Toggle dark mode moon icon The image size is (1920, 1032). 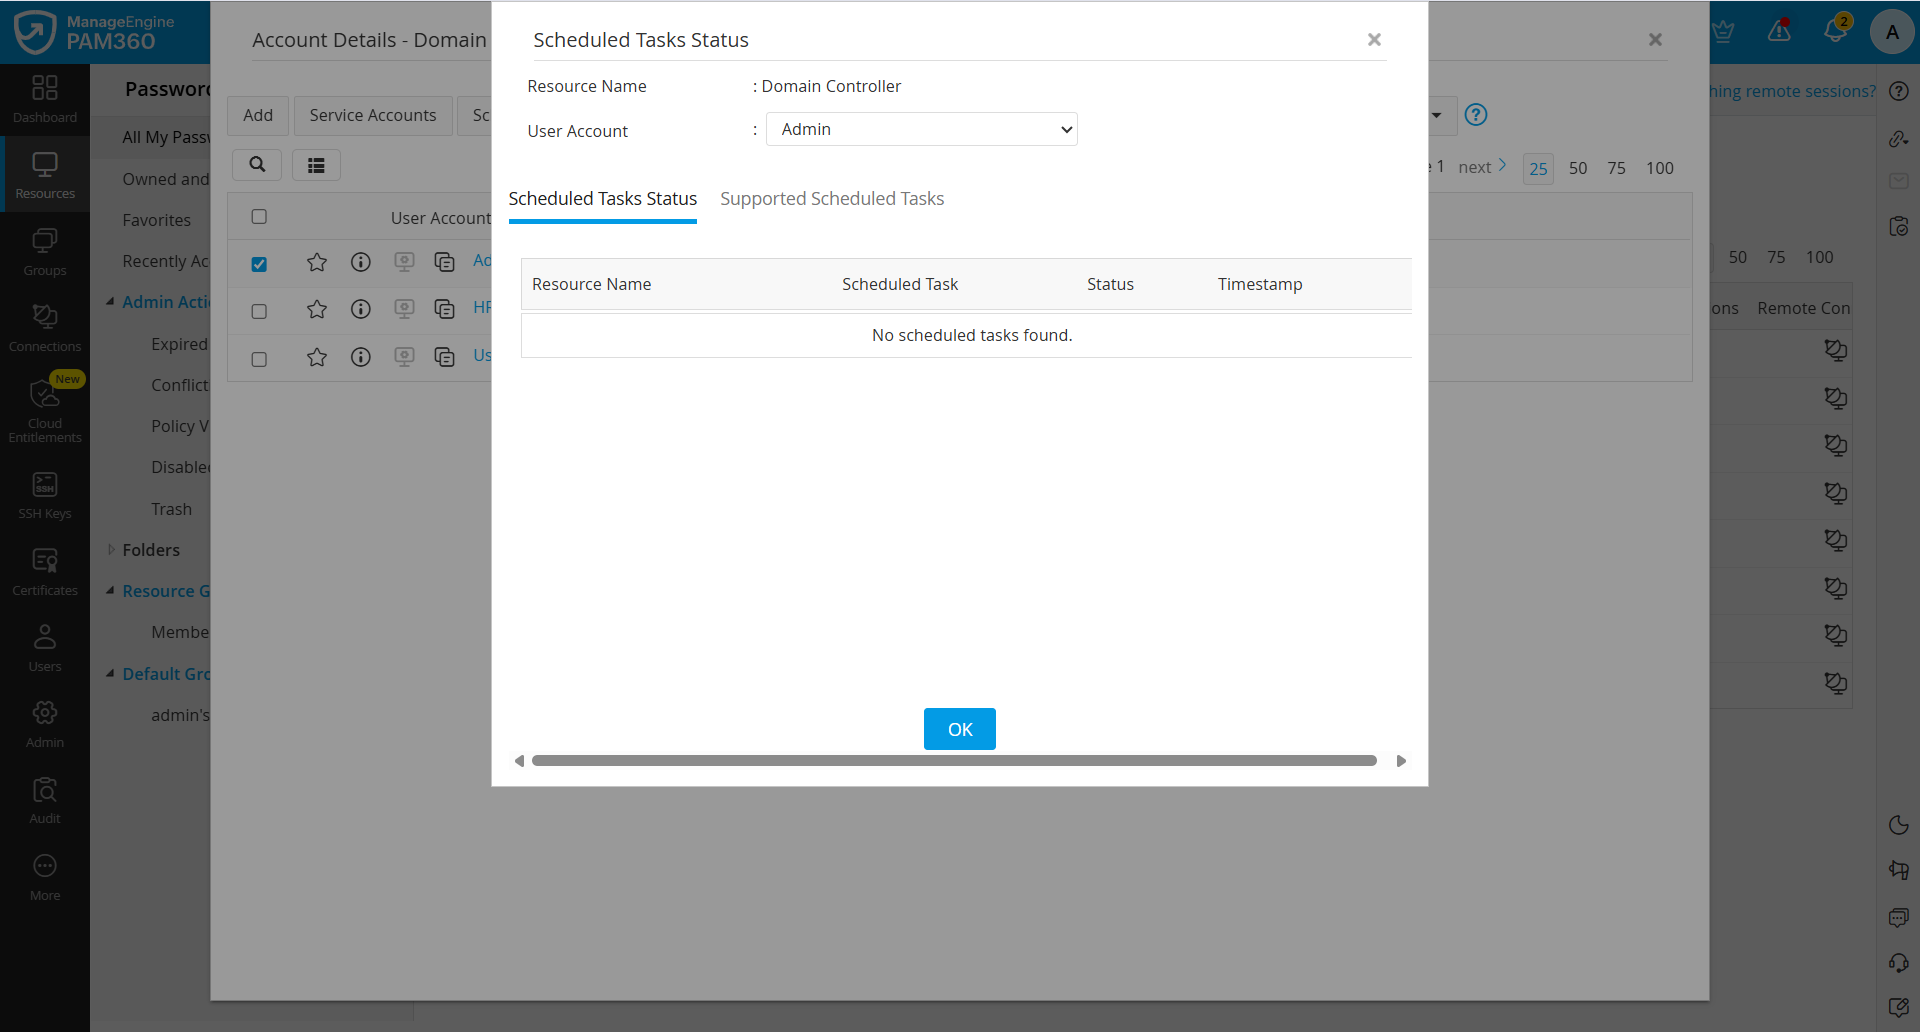(1898, 825)
